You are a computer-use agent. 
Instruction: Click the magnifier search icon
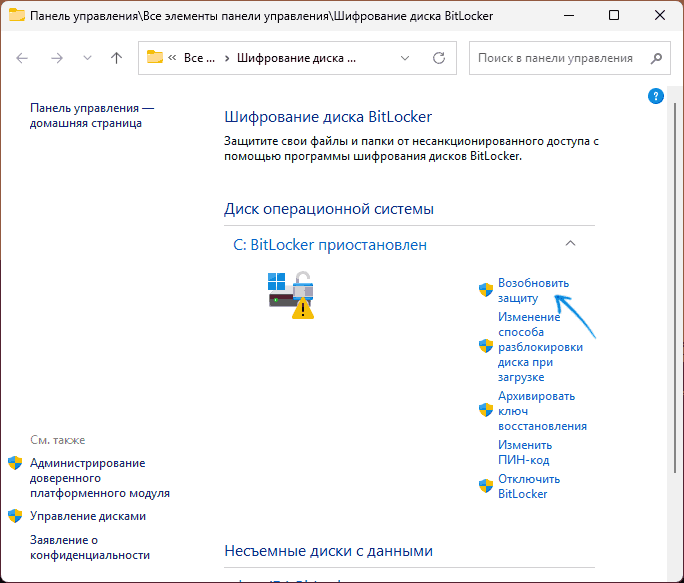(x=657, y=58)
